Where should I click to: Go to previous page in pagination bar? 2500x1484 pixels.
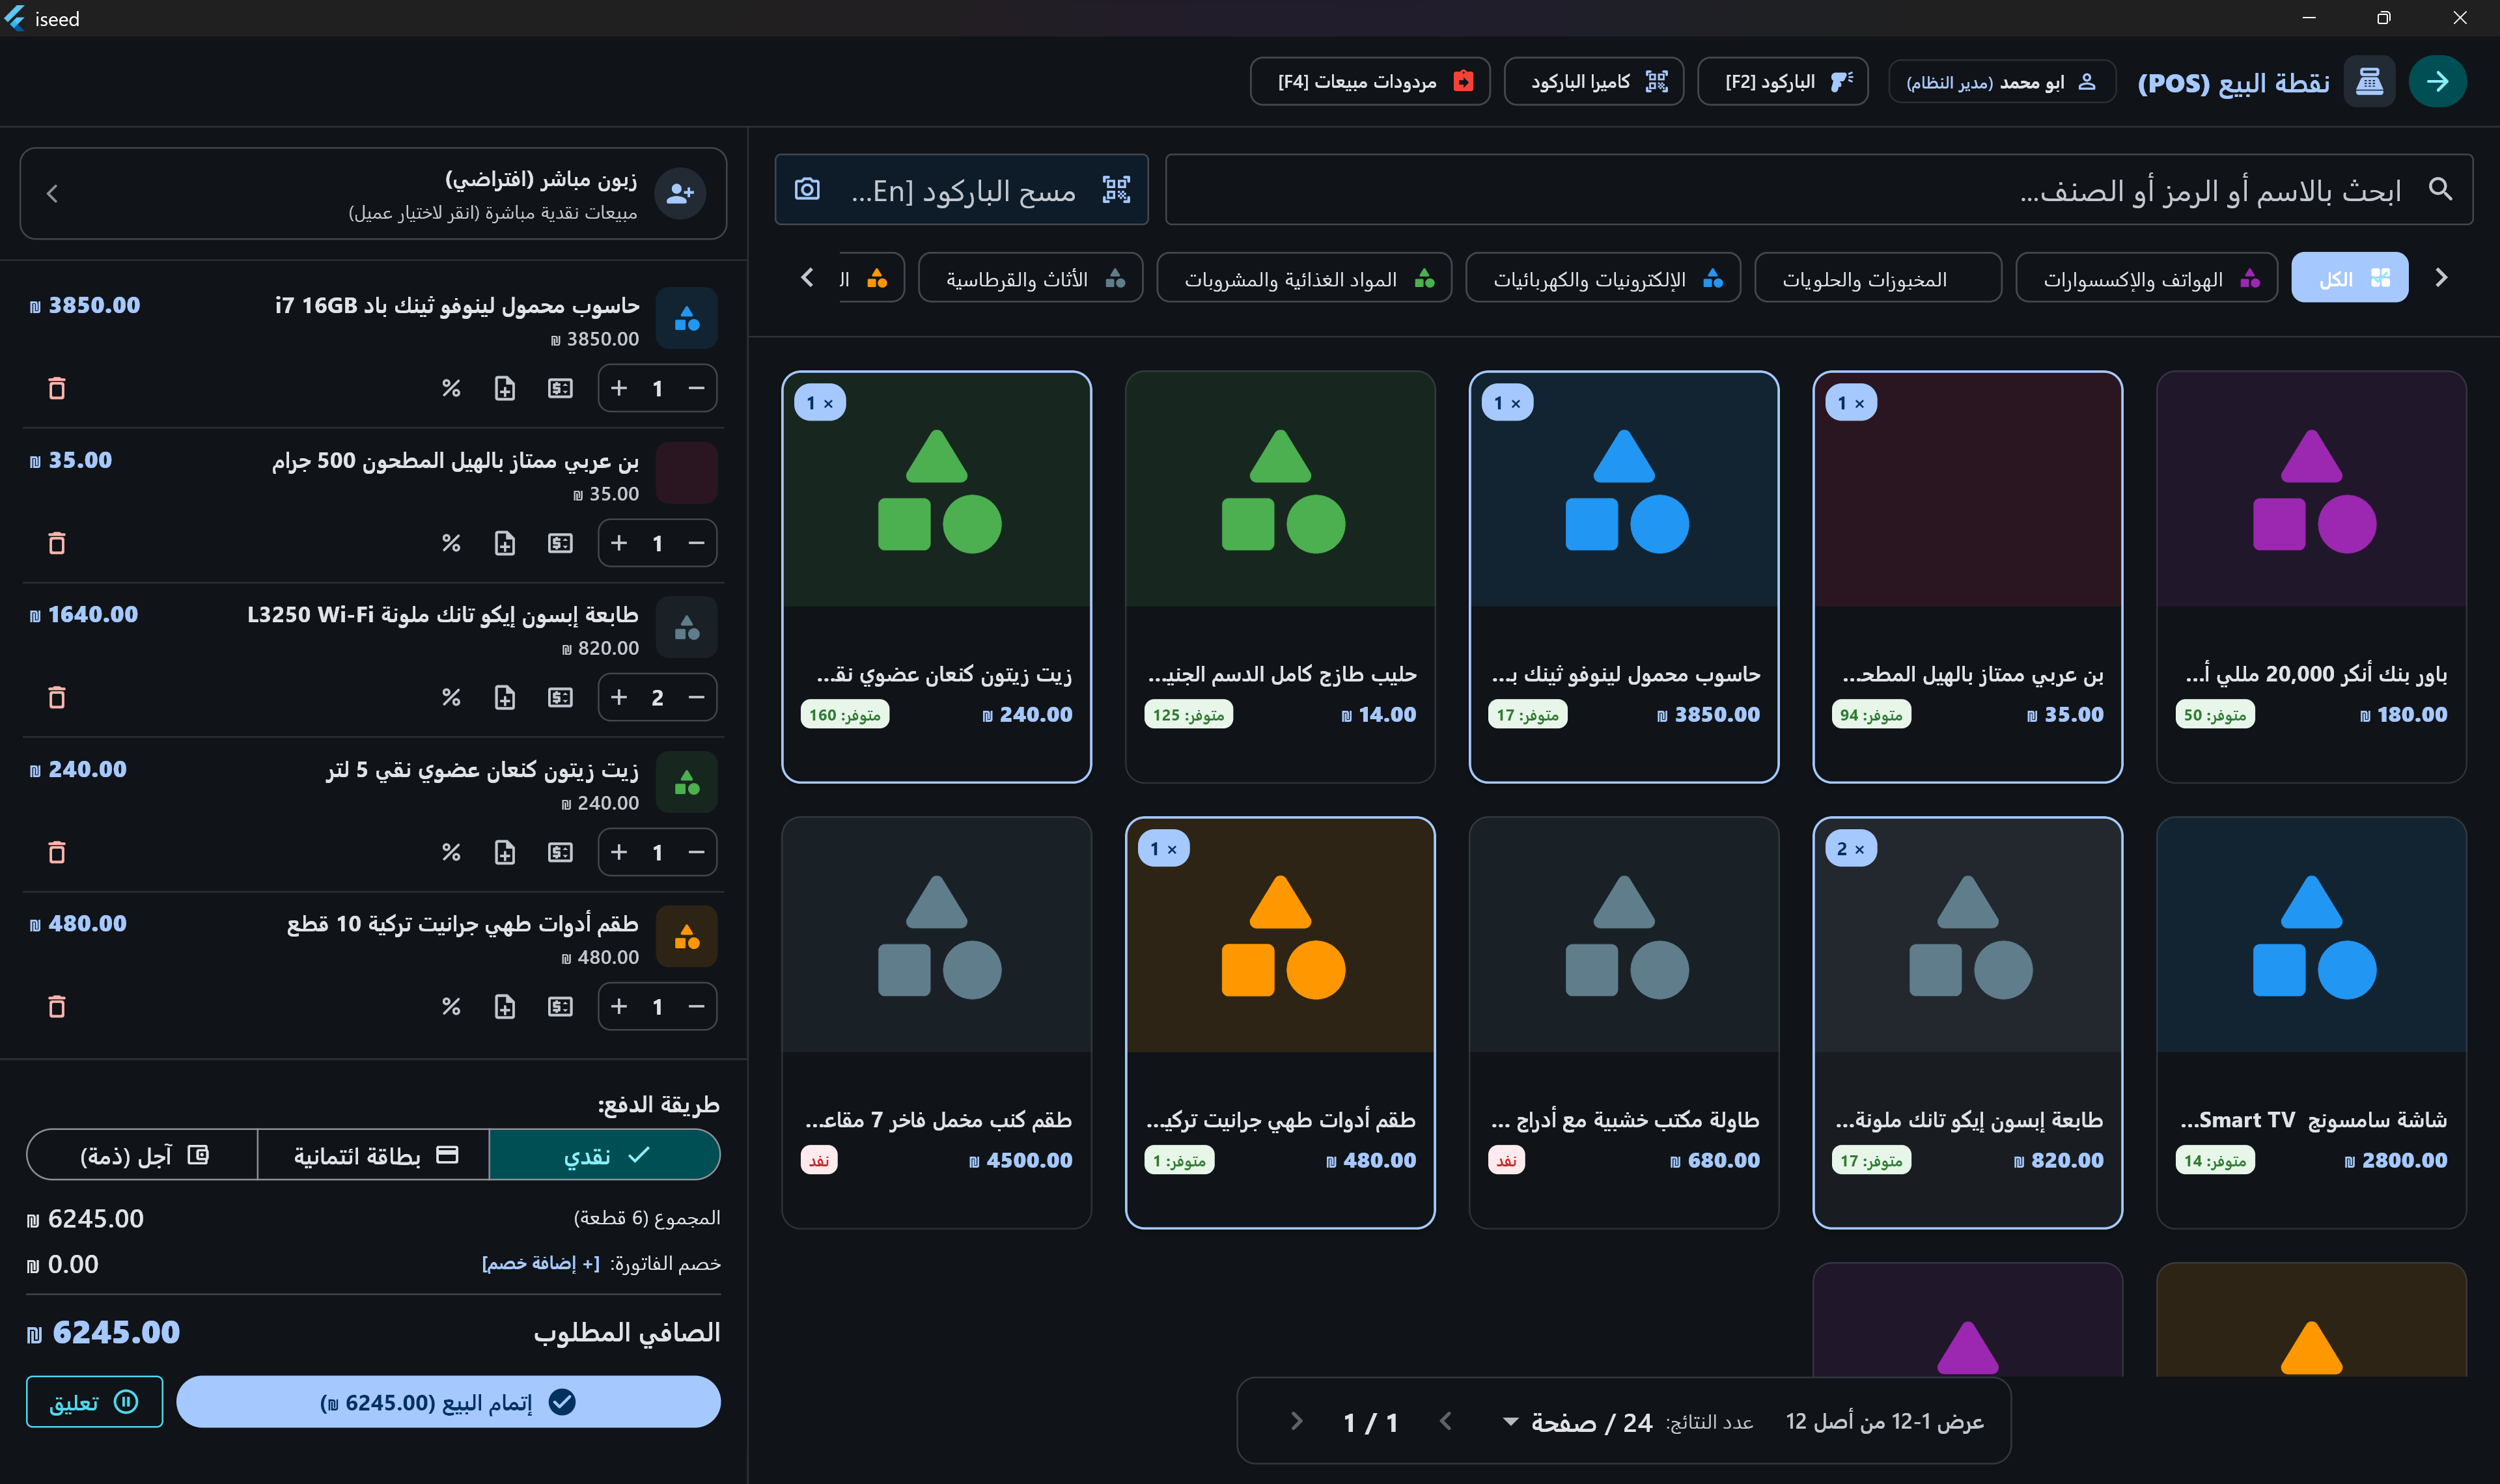pyautogui.click(x=1446, y=1421)
